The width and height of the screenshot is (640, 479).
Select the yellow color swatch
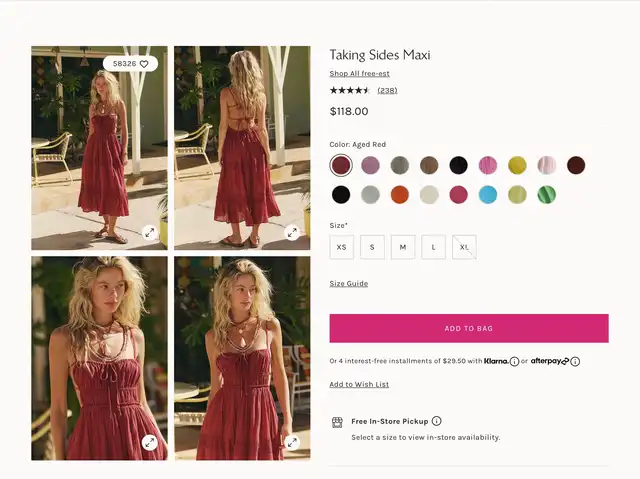(517, 165)
